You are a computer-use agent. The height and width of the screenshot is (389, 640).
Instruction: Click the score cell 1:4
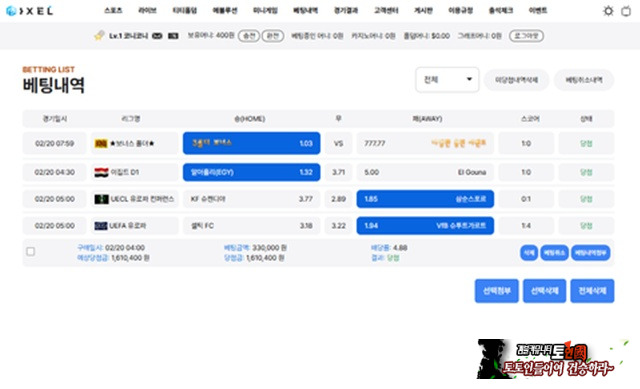[526, 226]
